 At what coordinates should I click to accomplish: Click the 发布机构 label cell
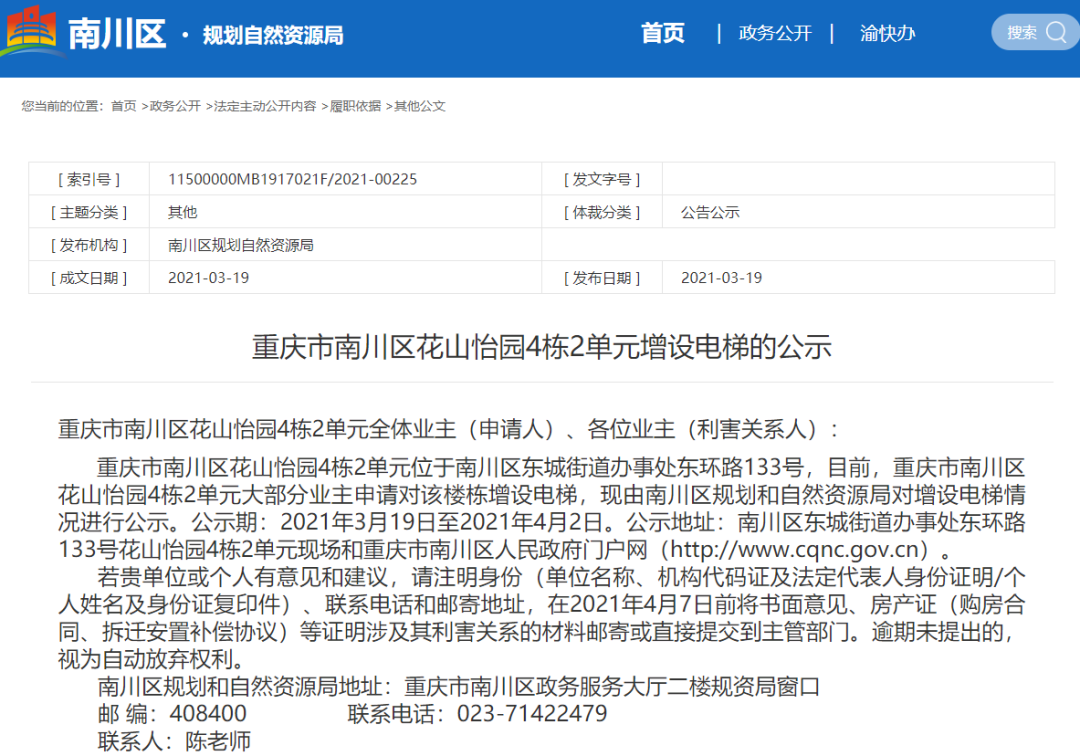point(89,245)
